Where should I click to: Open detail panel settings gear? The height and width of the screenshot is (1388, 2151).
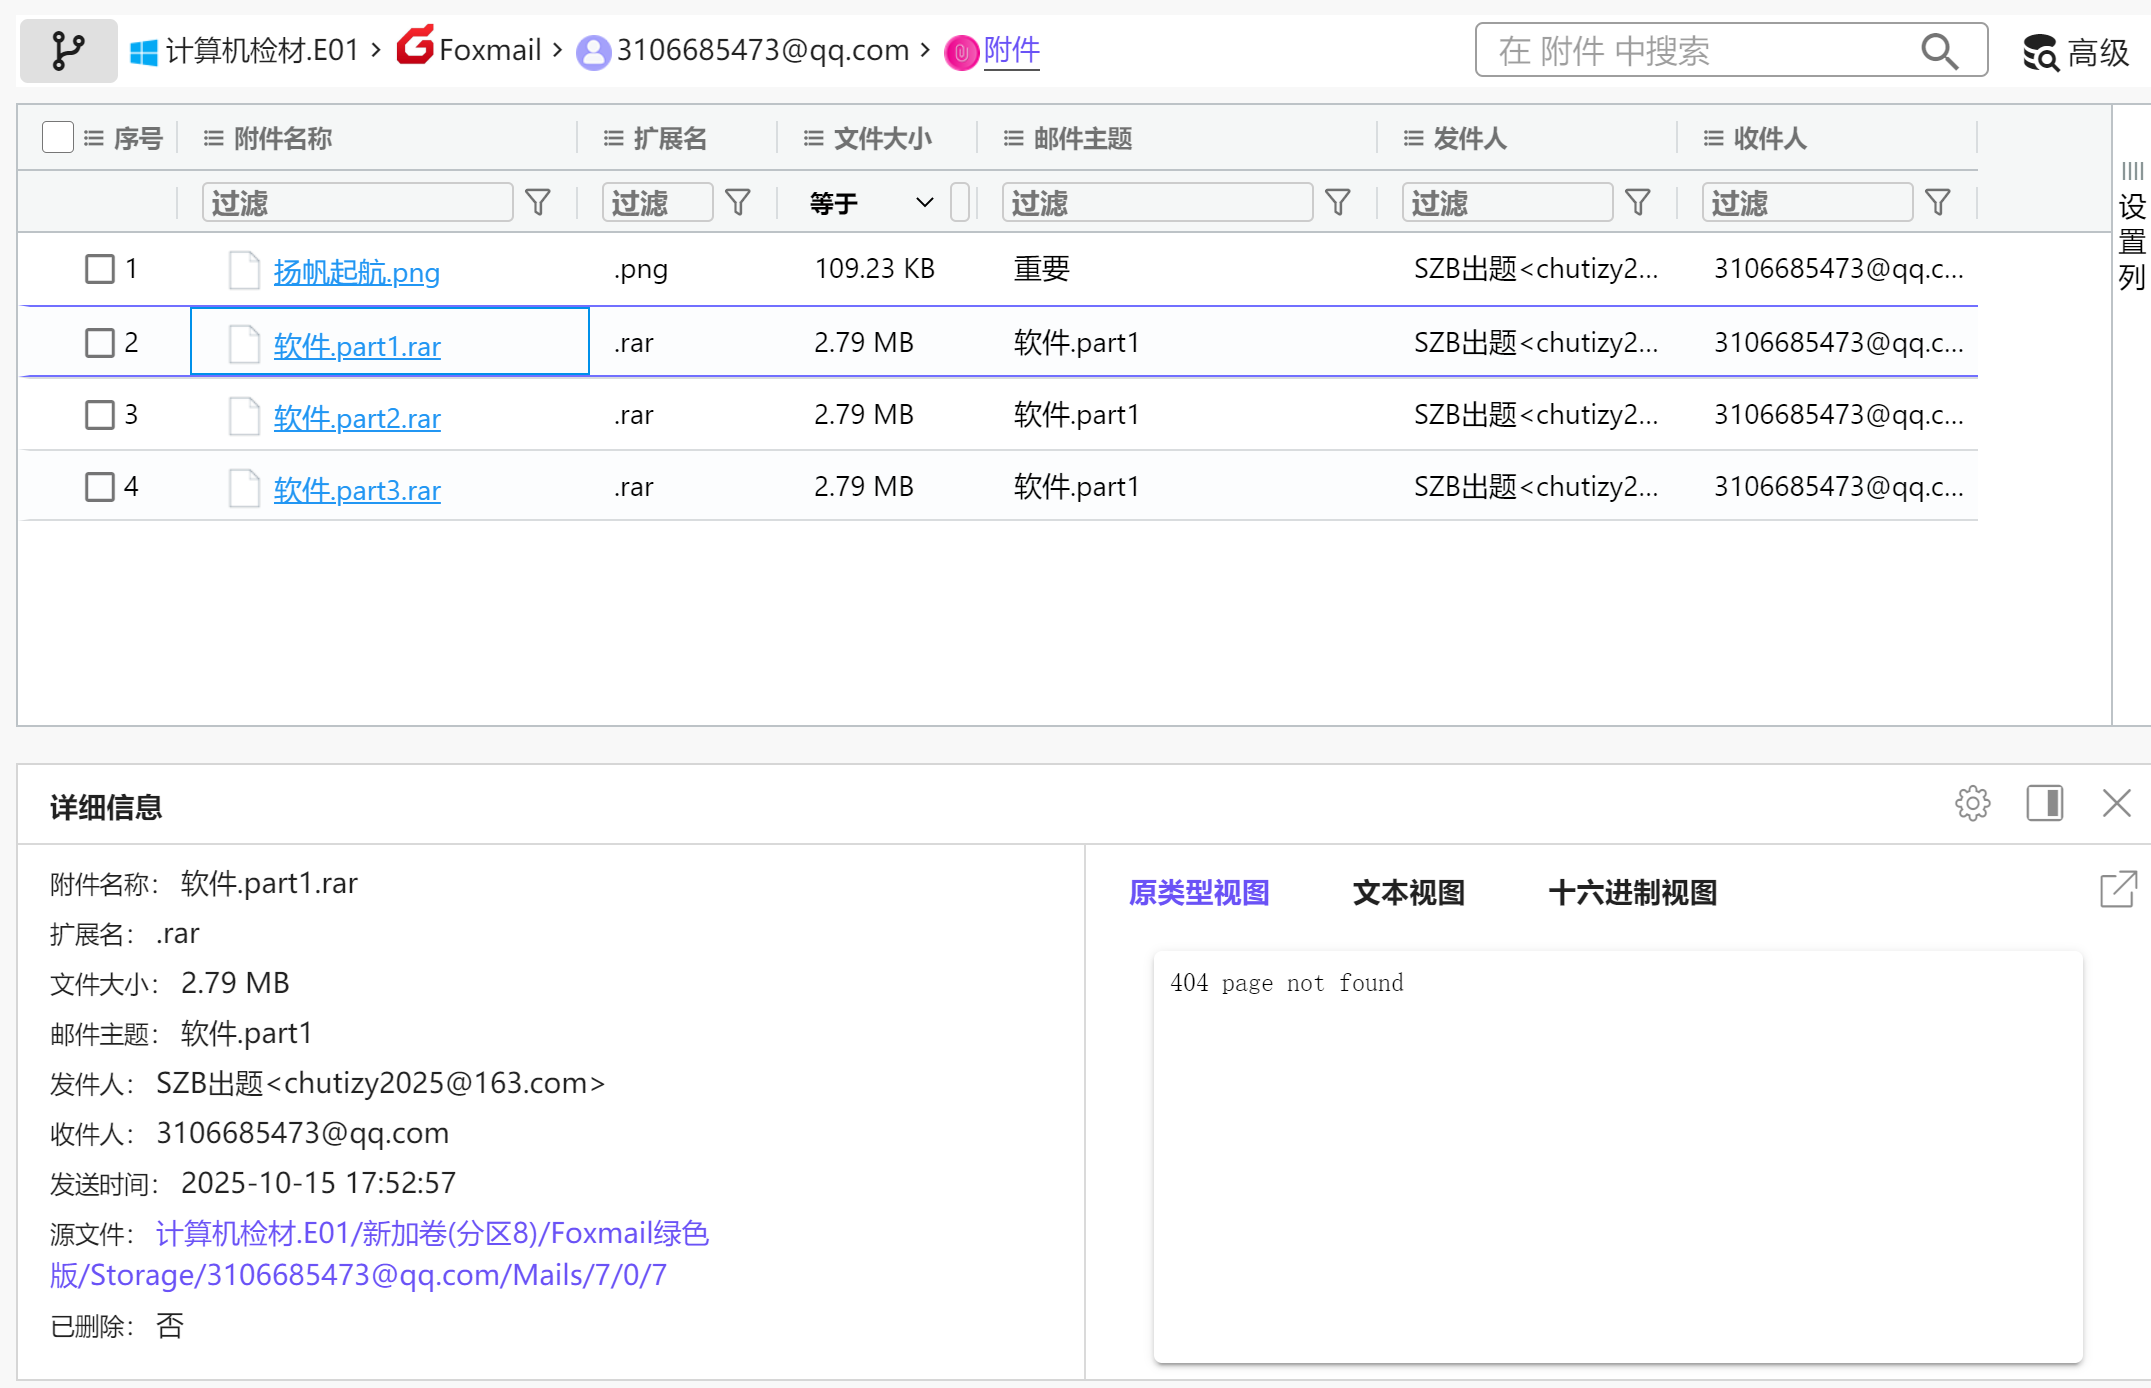[x=1972, y=803]
